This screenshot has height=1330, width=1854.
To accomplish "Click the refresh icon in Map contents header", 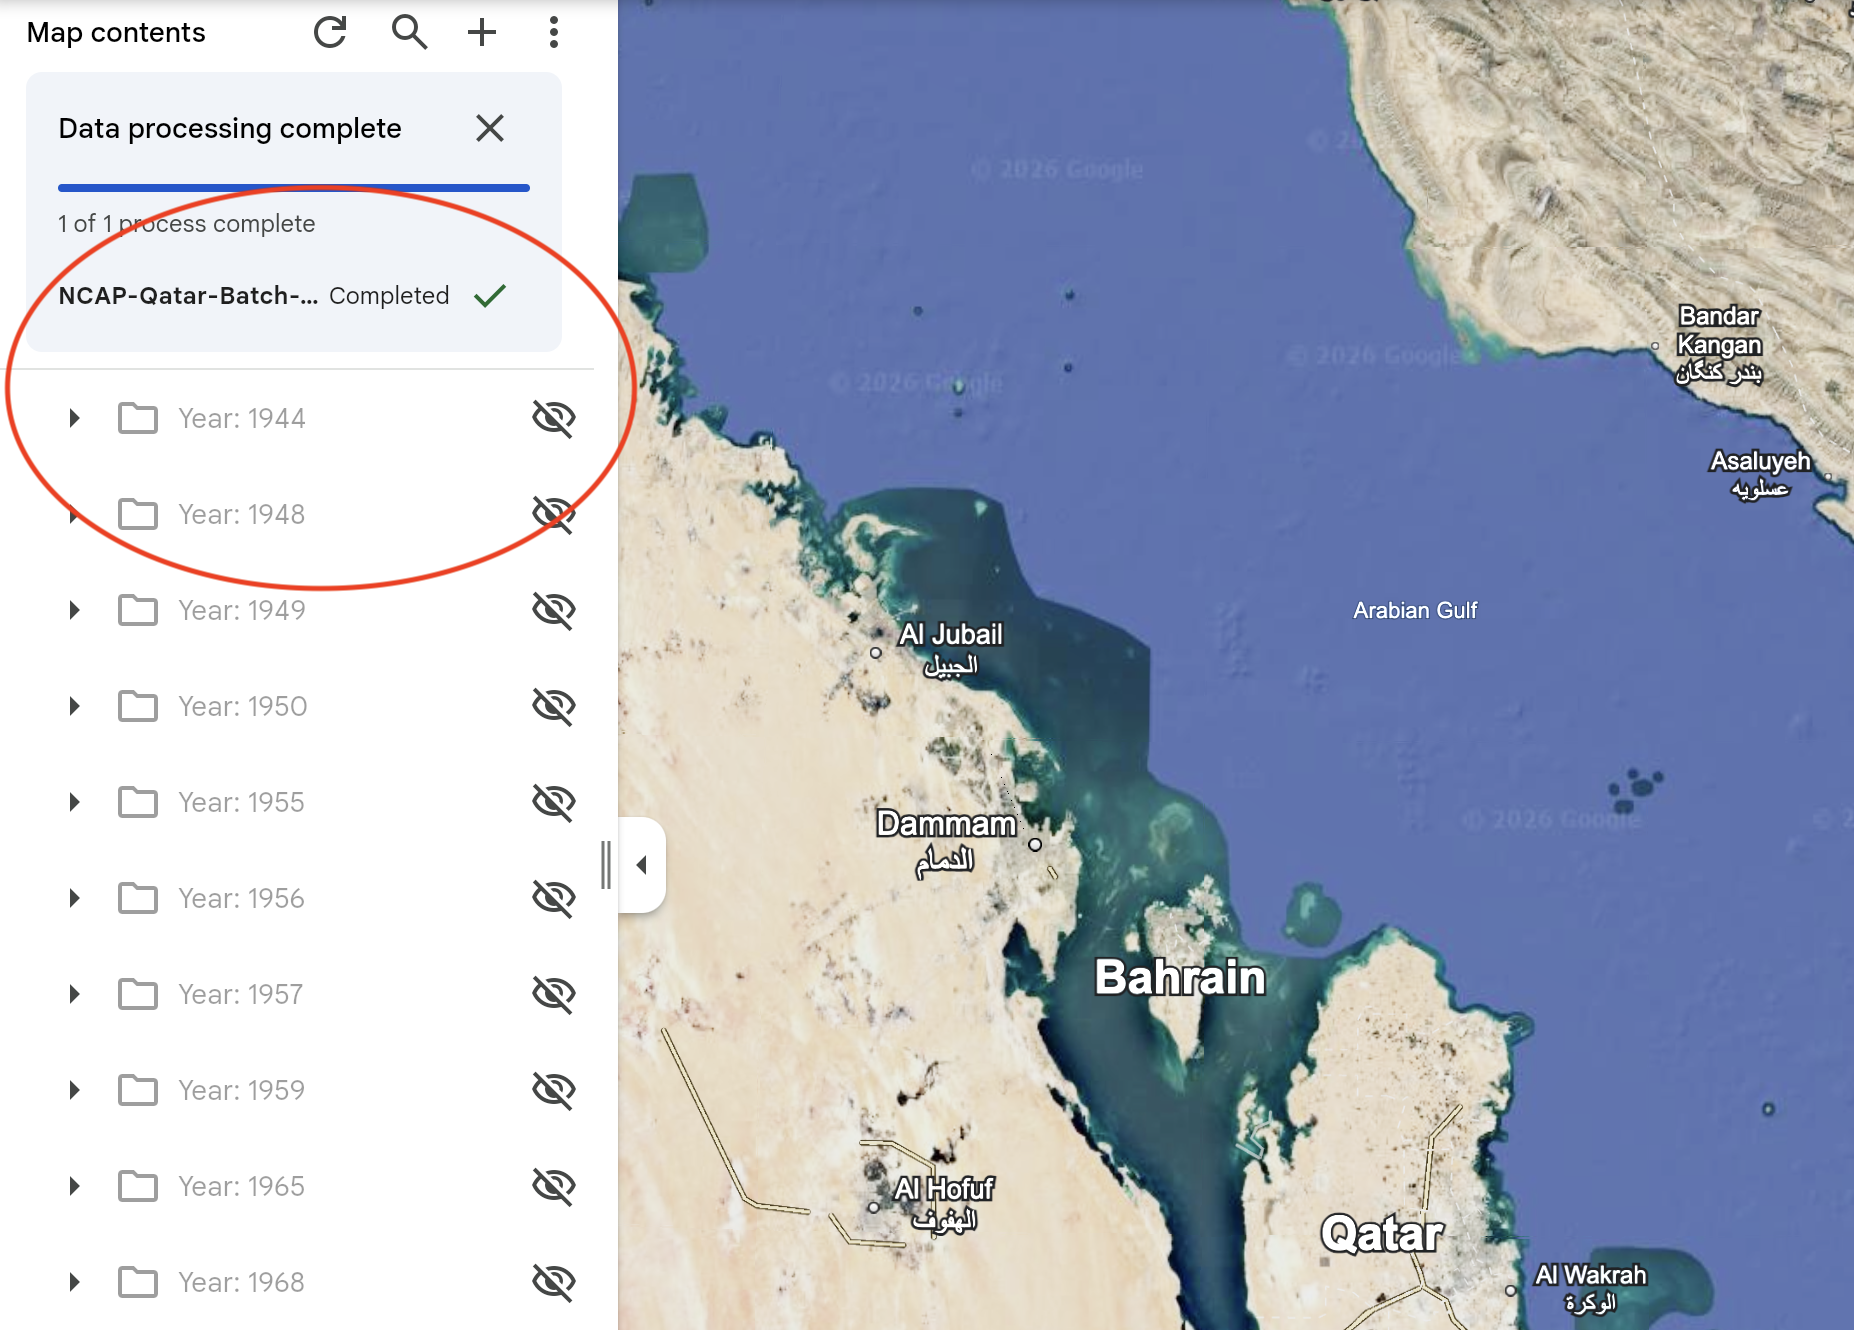I will [x=330, y=32].
